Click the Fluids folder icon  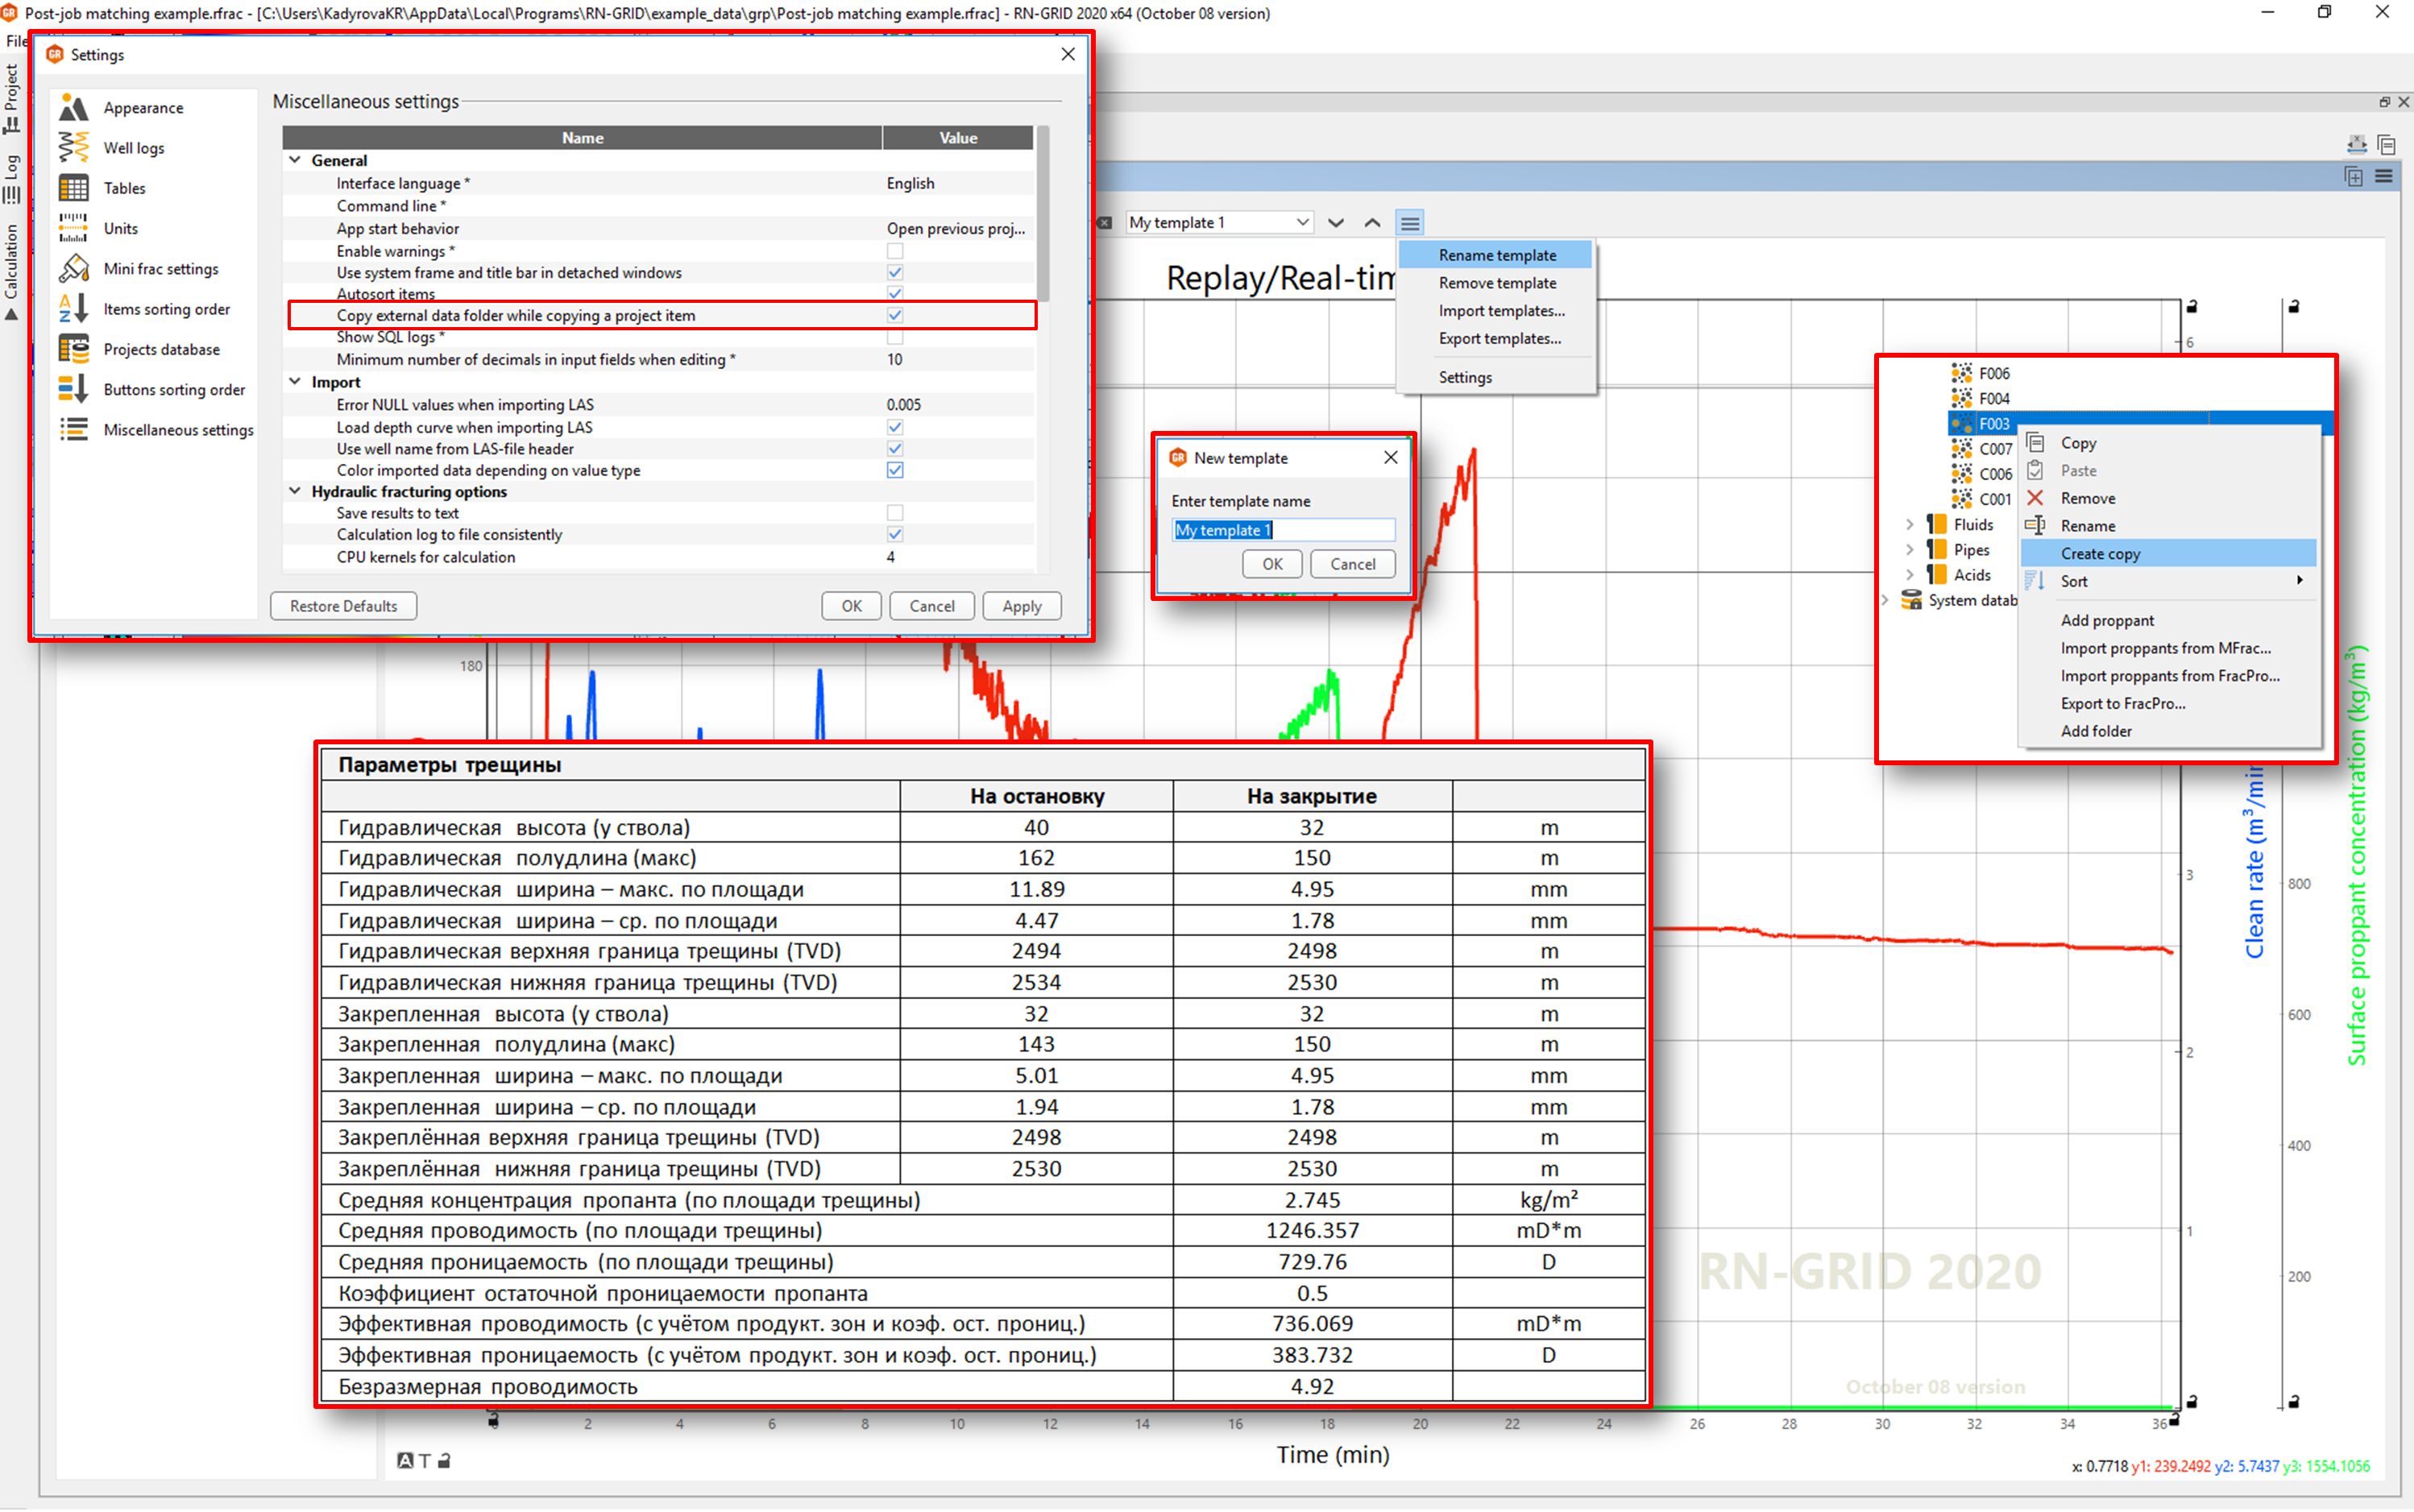[1937, 524]
